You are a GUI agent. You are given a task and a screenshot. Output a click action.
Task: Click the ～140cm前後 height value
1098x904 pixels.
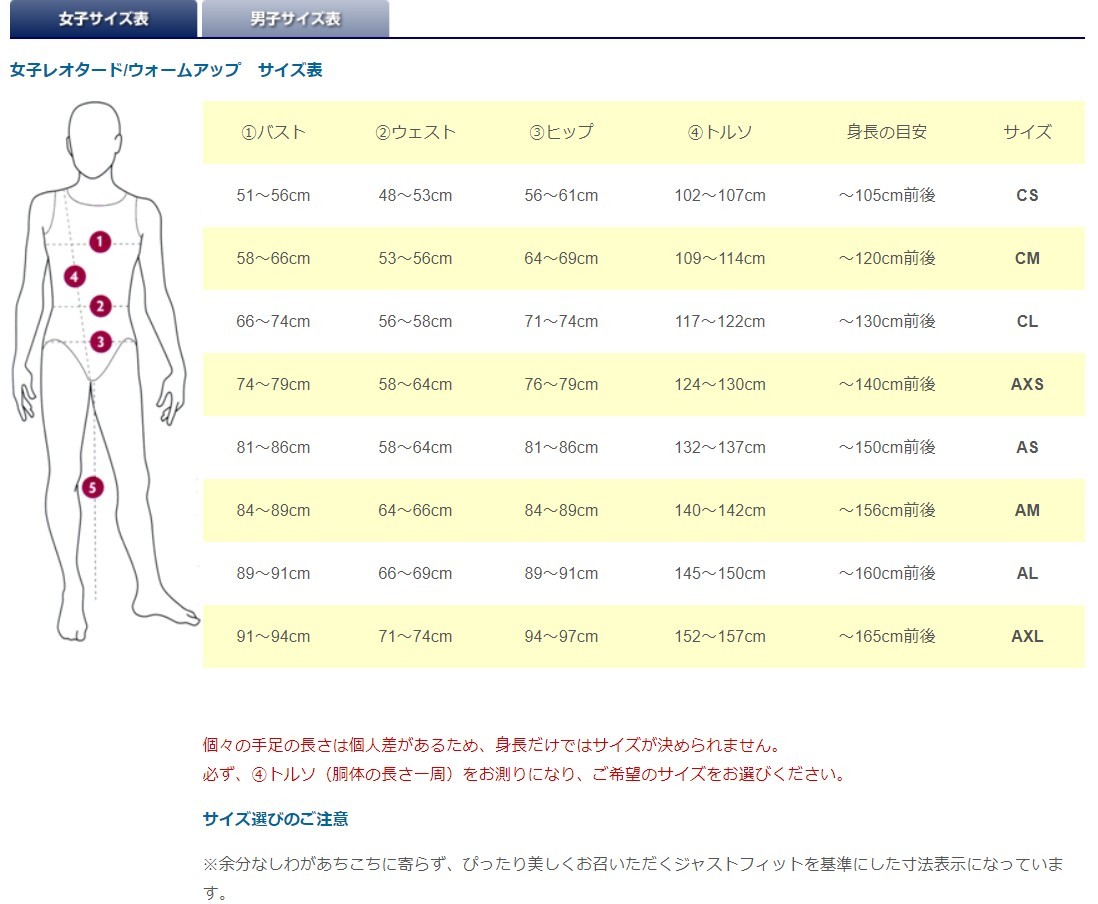887,384
